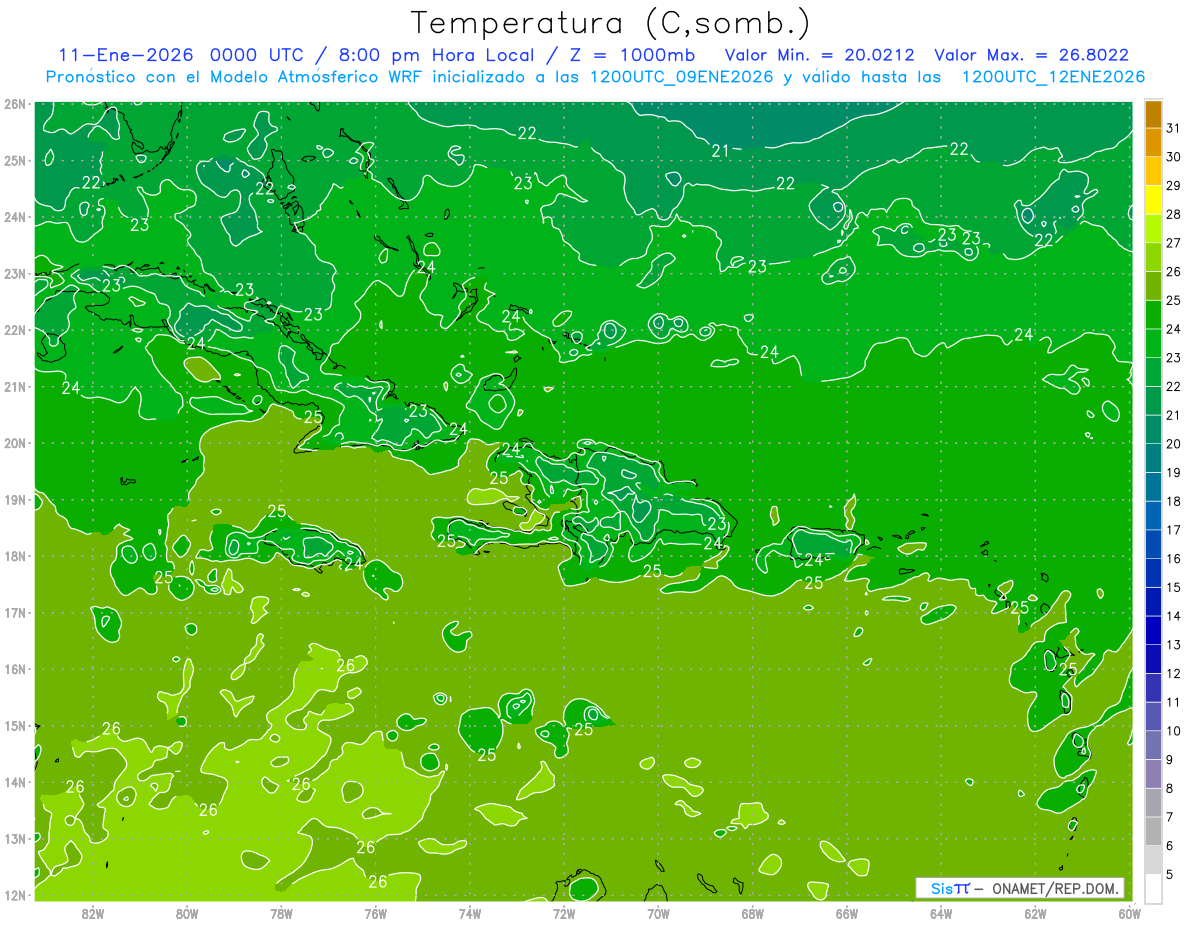1200x927 pixels.
Task: Click the dark blue swatch between 13 and 14
Action: click(1153, 630)
